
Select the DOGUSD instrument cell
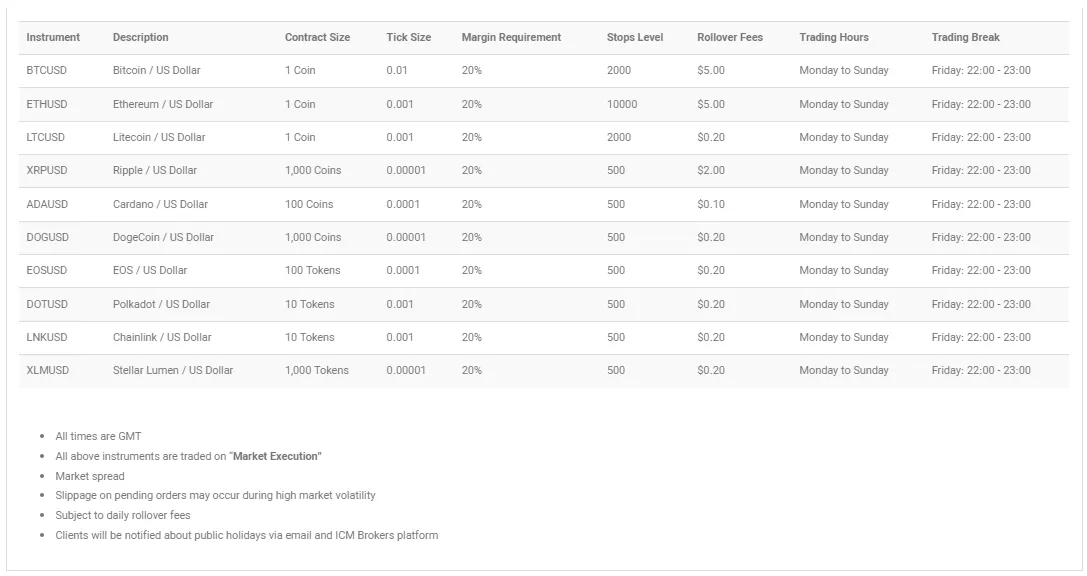tap(48, 237)
